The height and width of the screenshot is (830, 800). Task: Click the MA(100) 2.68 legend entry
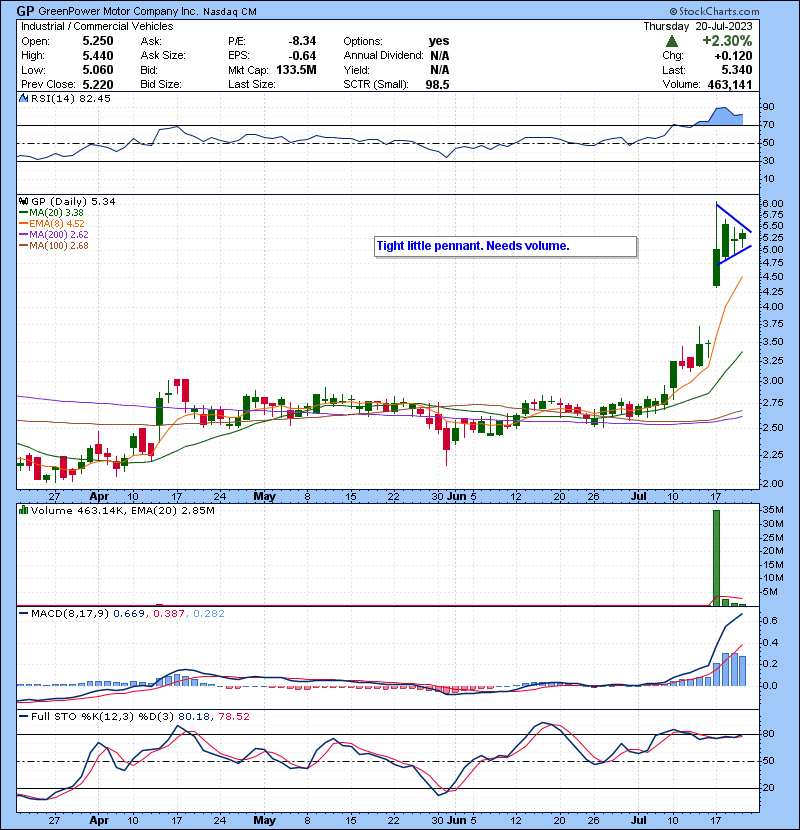coord(59,246)
